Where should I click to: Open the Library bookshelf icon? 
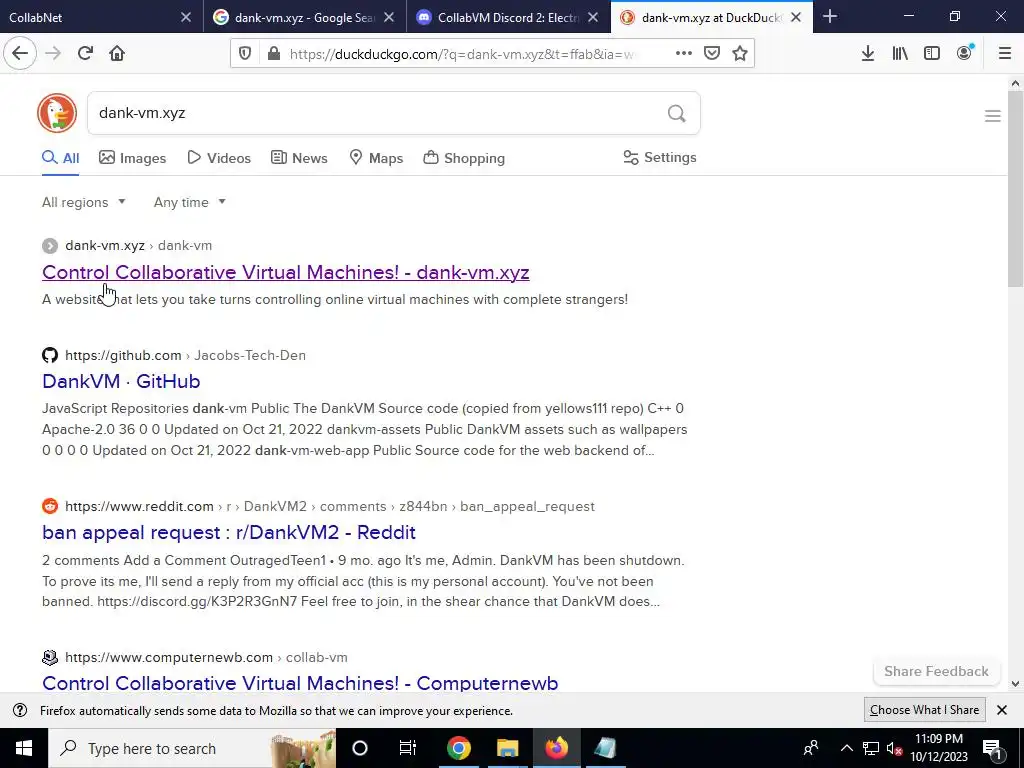pos(900,54)
